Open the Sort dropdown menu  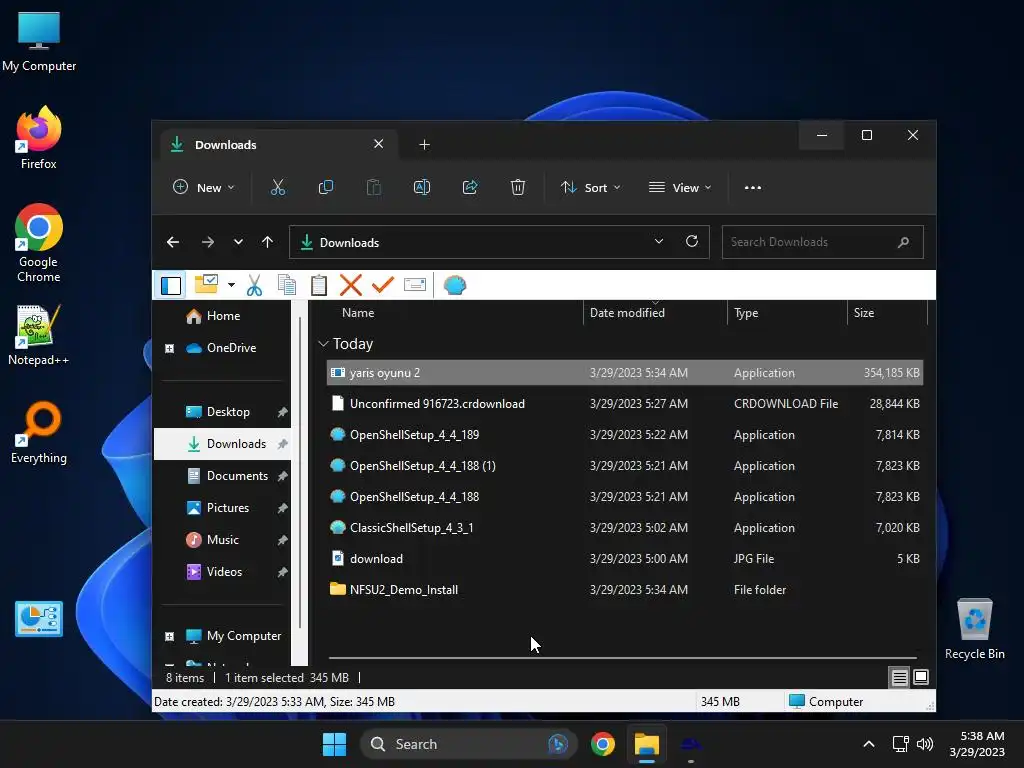(590, 187)
